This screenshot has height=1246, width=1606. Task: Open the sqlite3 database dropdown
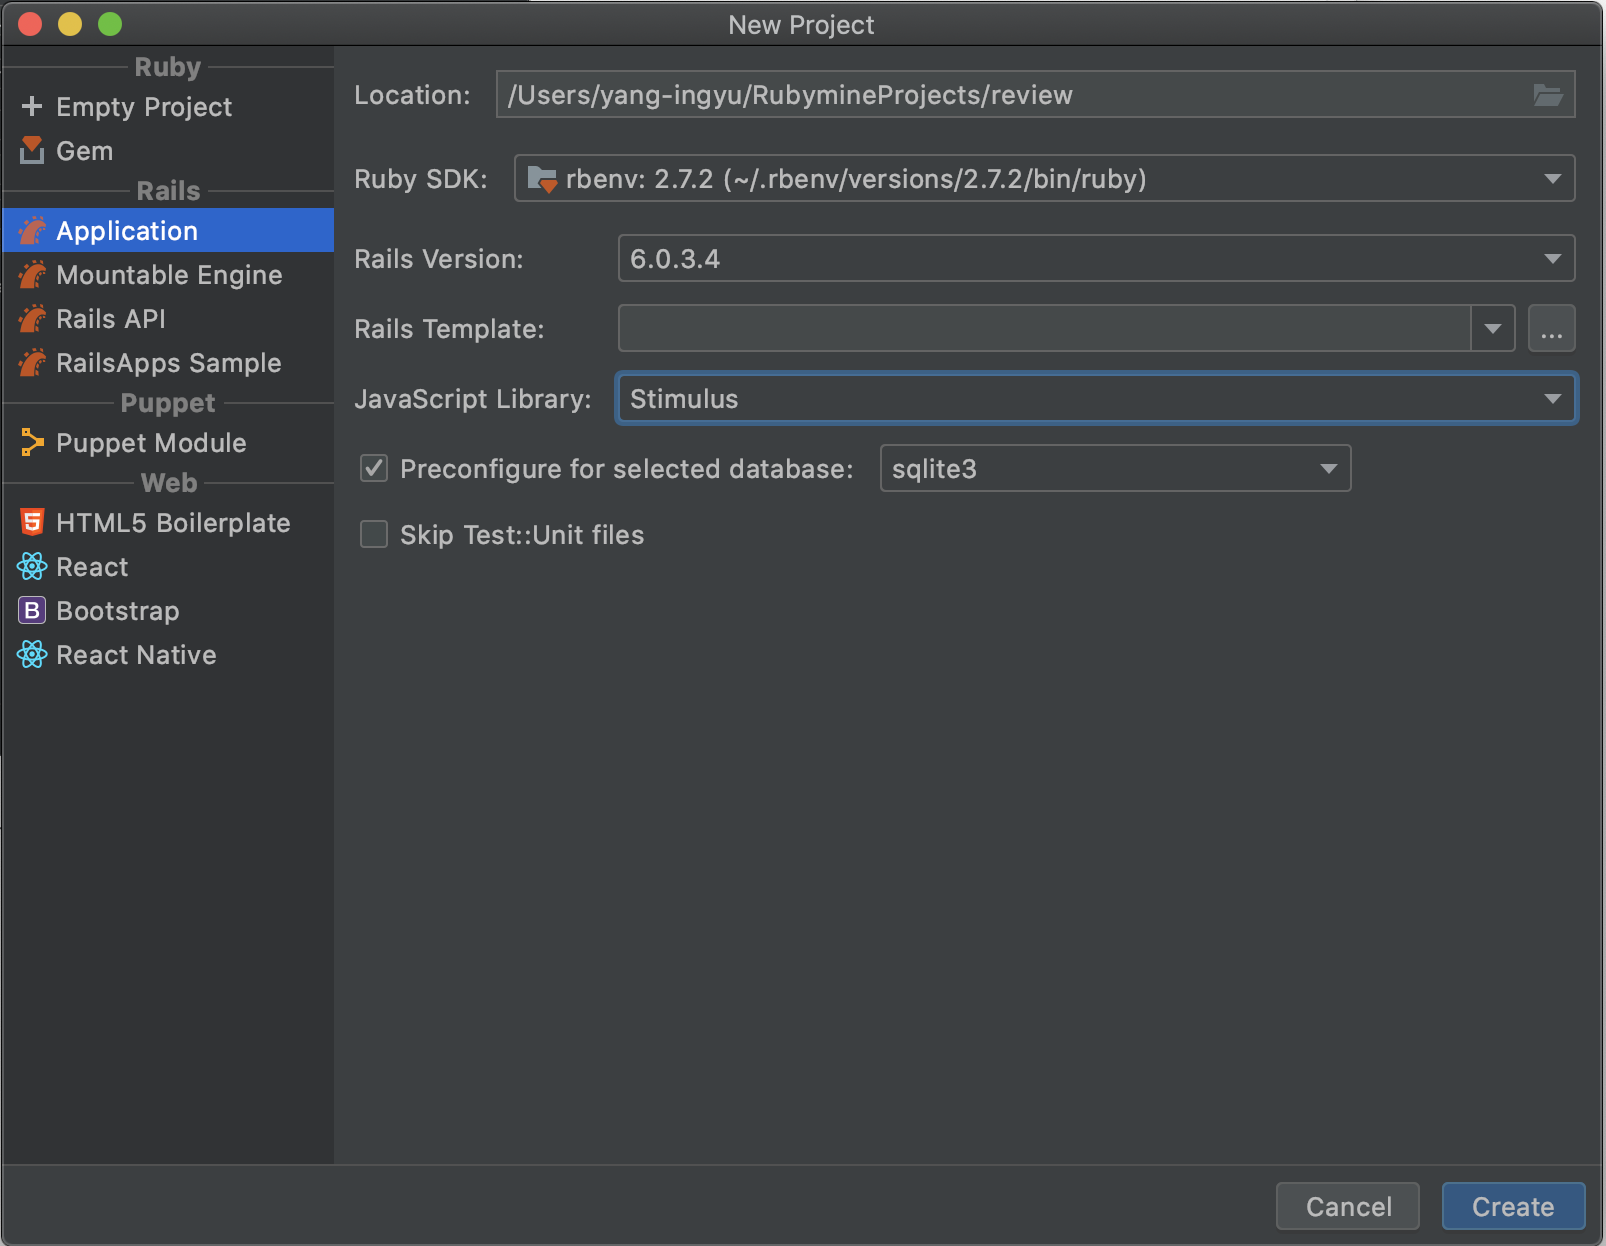(x=1115, y=468)
